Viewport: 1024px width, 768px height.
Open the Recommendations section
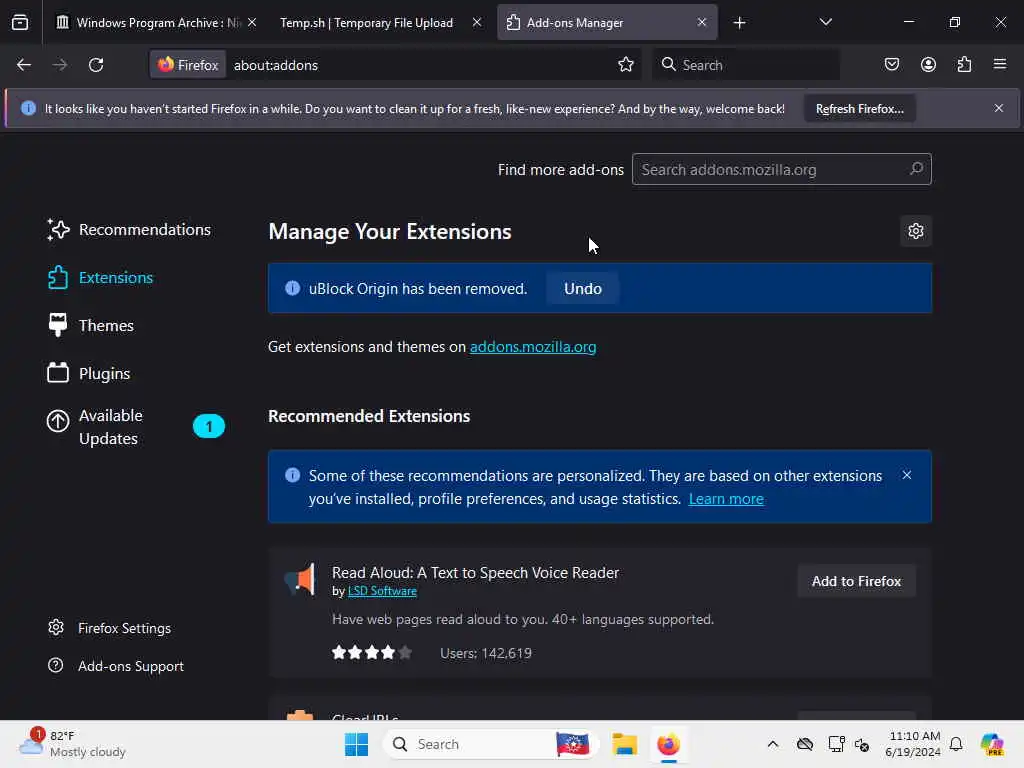tap(129, 230)
